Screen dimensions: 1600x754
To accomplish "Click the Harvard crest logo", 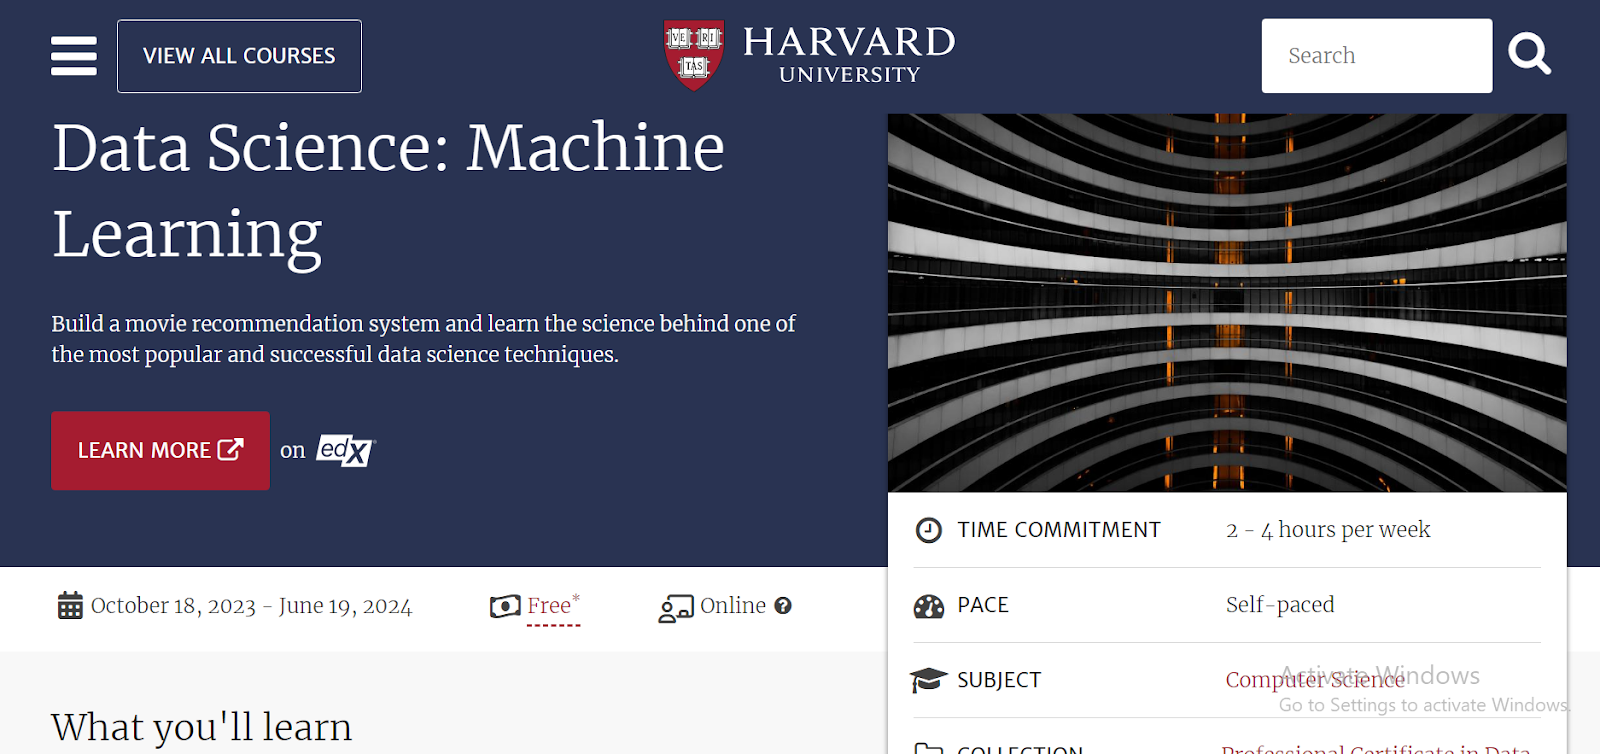I will [695, 54].
